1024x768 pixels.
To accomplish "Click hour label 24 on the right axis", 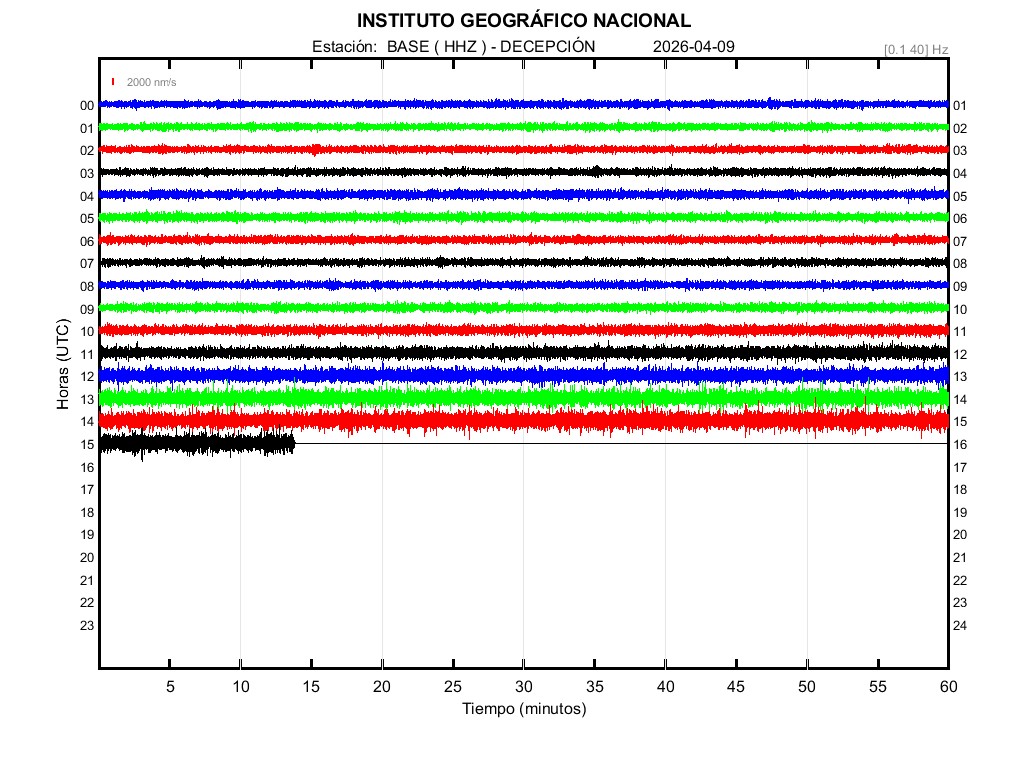I will 960,626.
